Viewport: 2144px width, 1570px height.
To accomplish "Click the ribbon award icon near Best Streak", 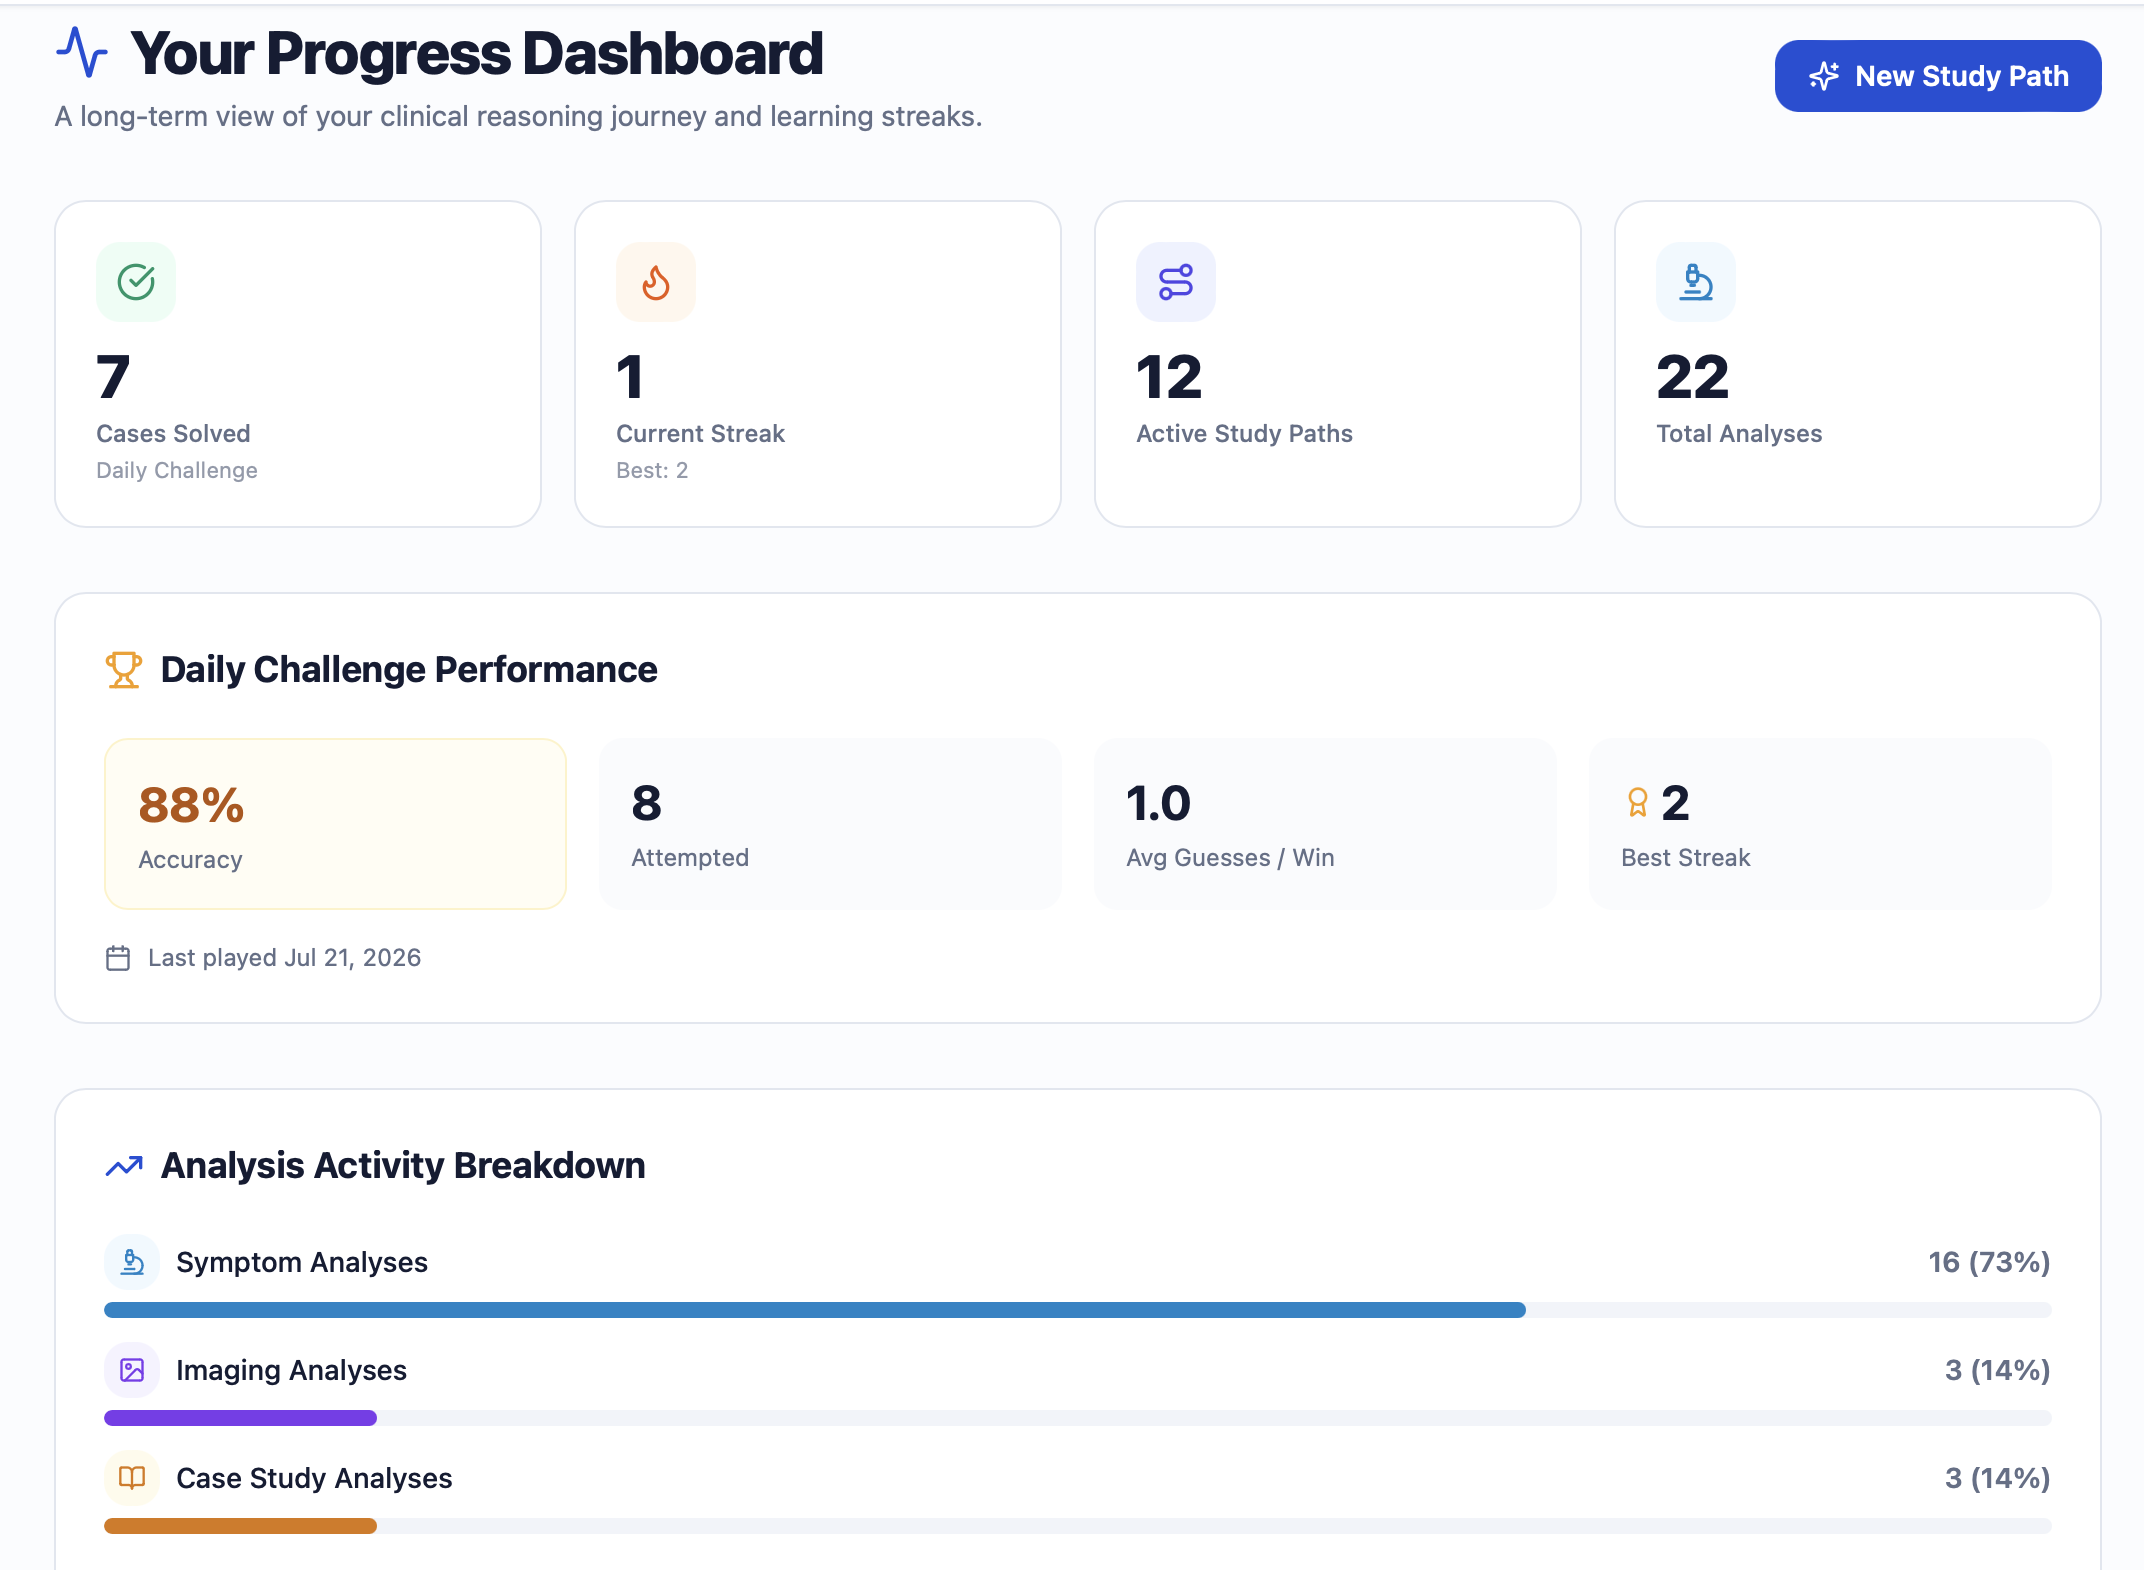I will [x=1637, y=803].
